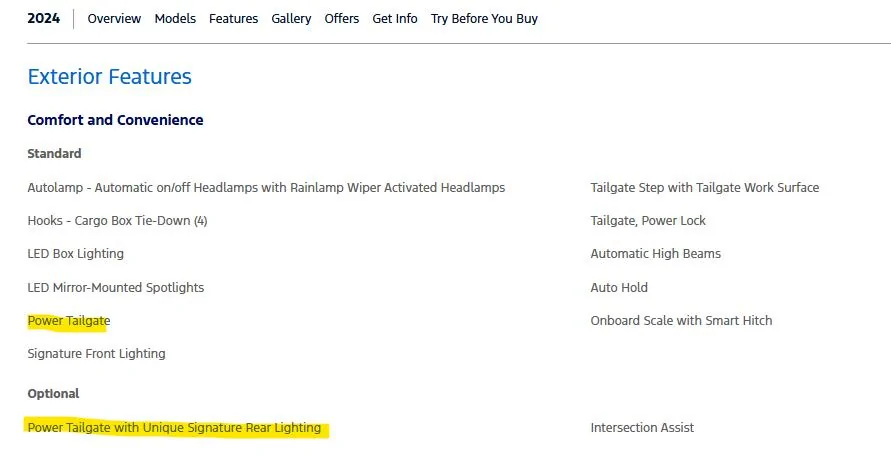
Task: Select LED Mirror-Mounted Spotlights feature
Action: click(116, 288)
